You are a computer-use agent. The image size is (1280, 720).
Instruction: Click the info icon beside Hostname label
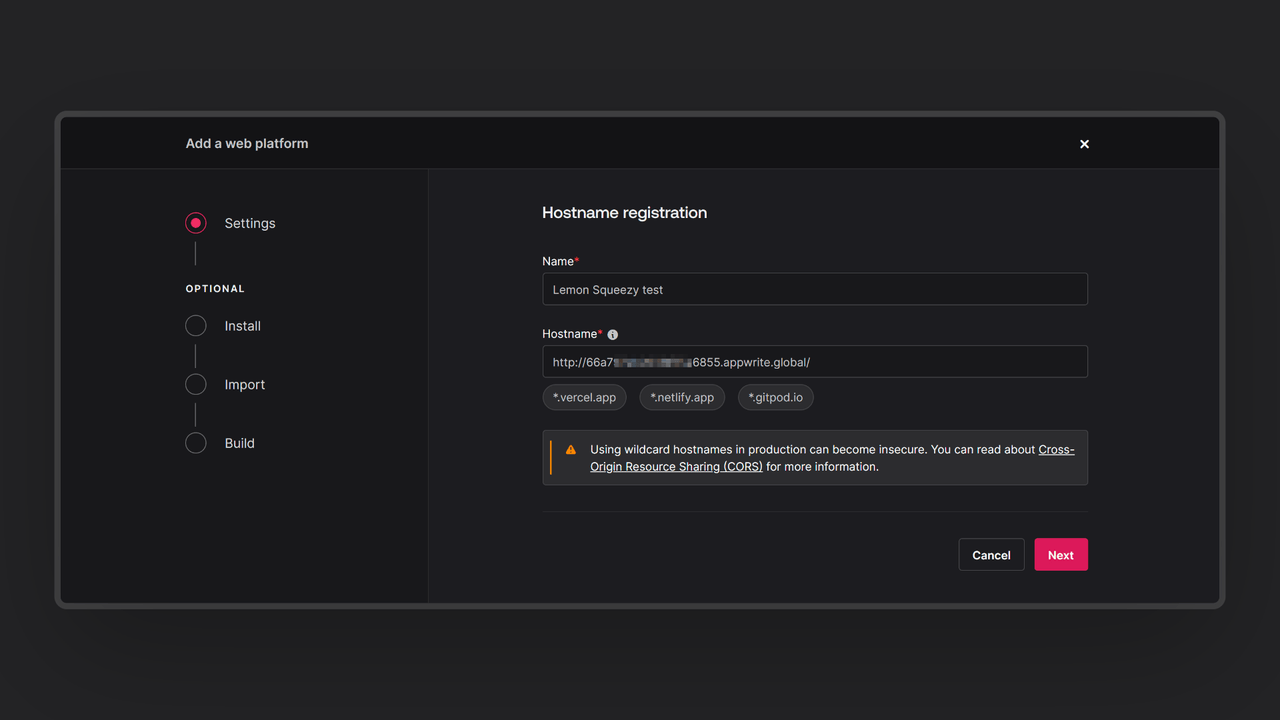point(613,335)
